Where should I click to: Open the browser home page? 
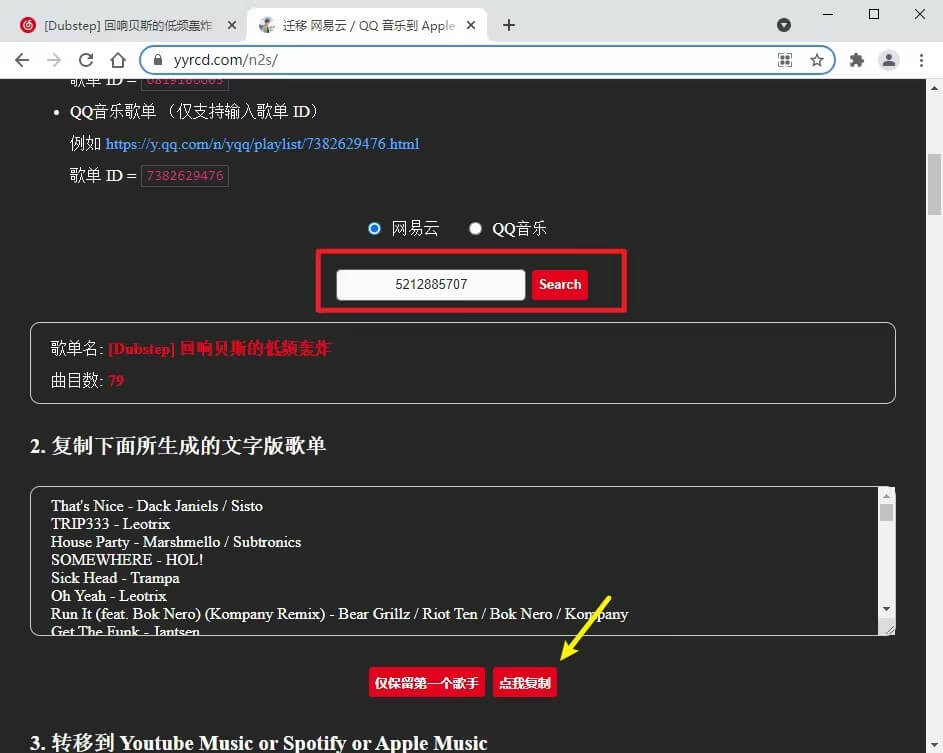tap(118, 60)
